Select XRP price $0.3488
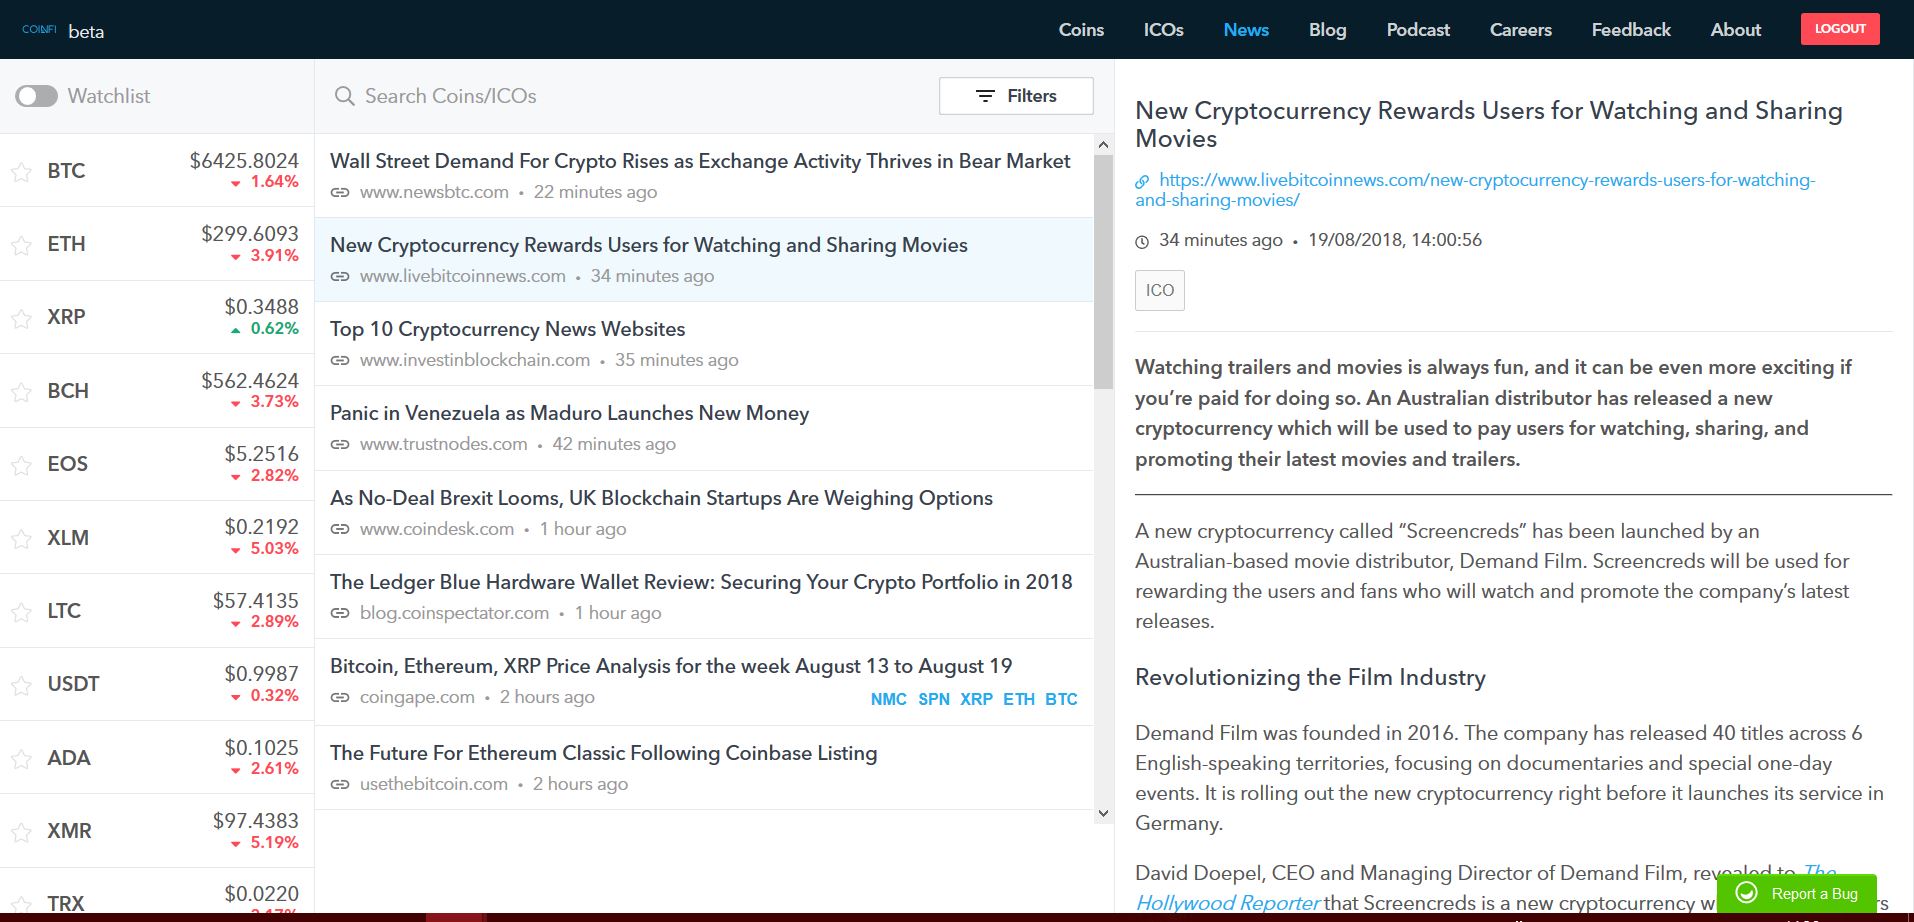 (x=261, y=307)
